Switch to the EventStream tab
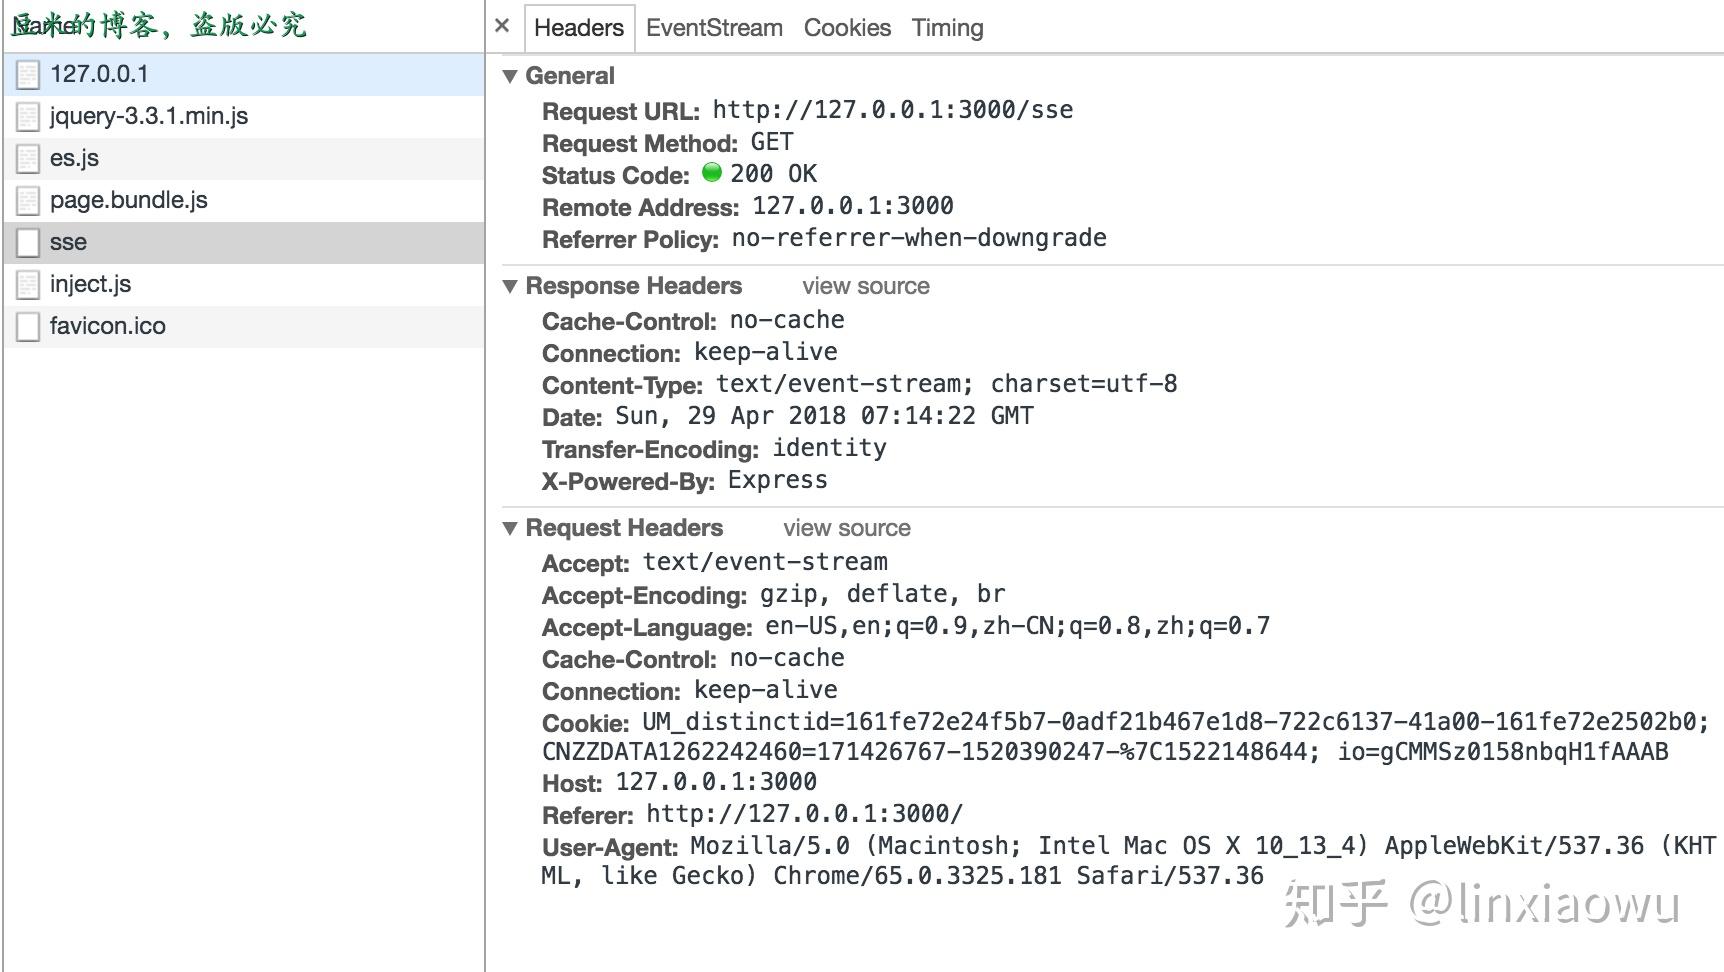Viewport: 1724px width, 972px height. (714, 27)
